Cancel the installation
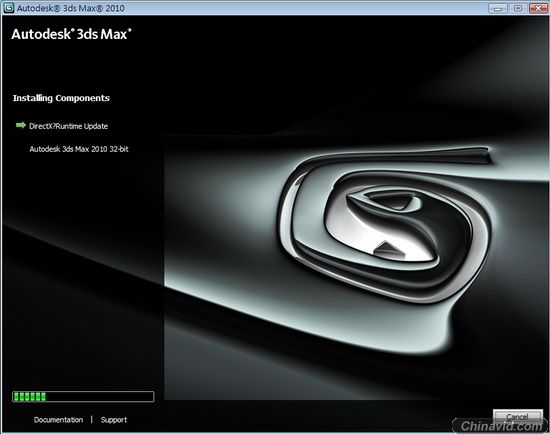 pos(517,416)
